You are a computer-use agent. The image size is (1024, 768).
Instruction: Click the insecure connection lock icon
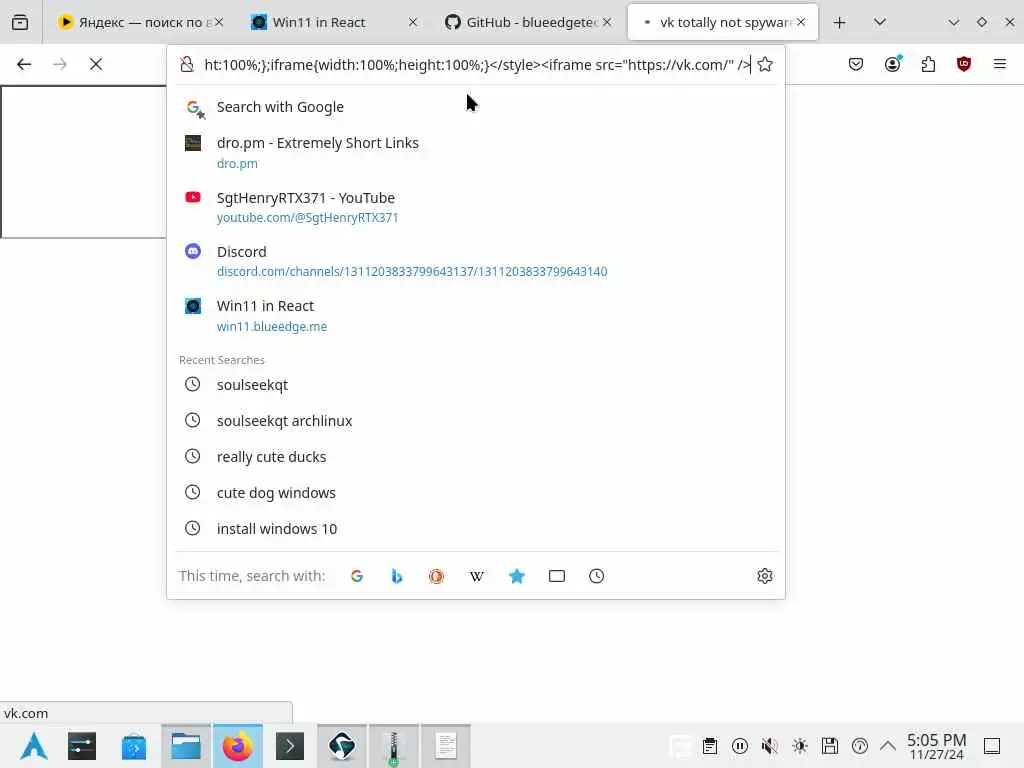187,64
